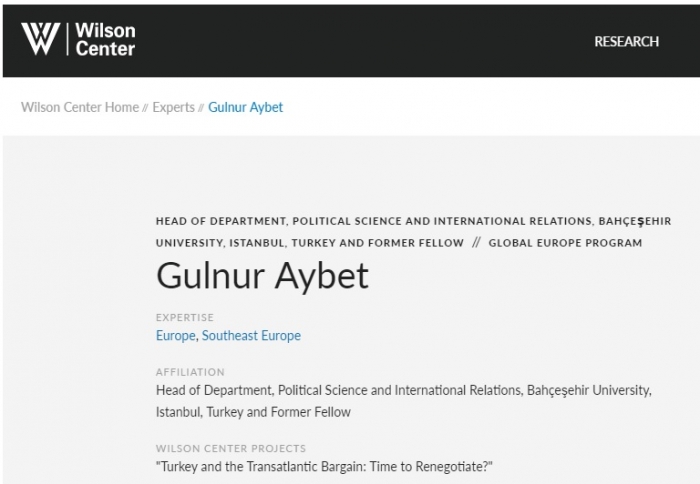The width and height of the screenshot is (700, 484).
Task: Select the Gulnur Aybet breadcrumb item
Action: click(246, 108)
